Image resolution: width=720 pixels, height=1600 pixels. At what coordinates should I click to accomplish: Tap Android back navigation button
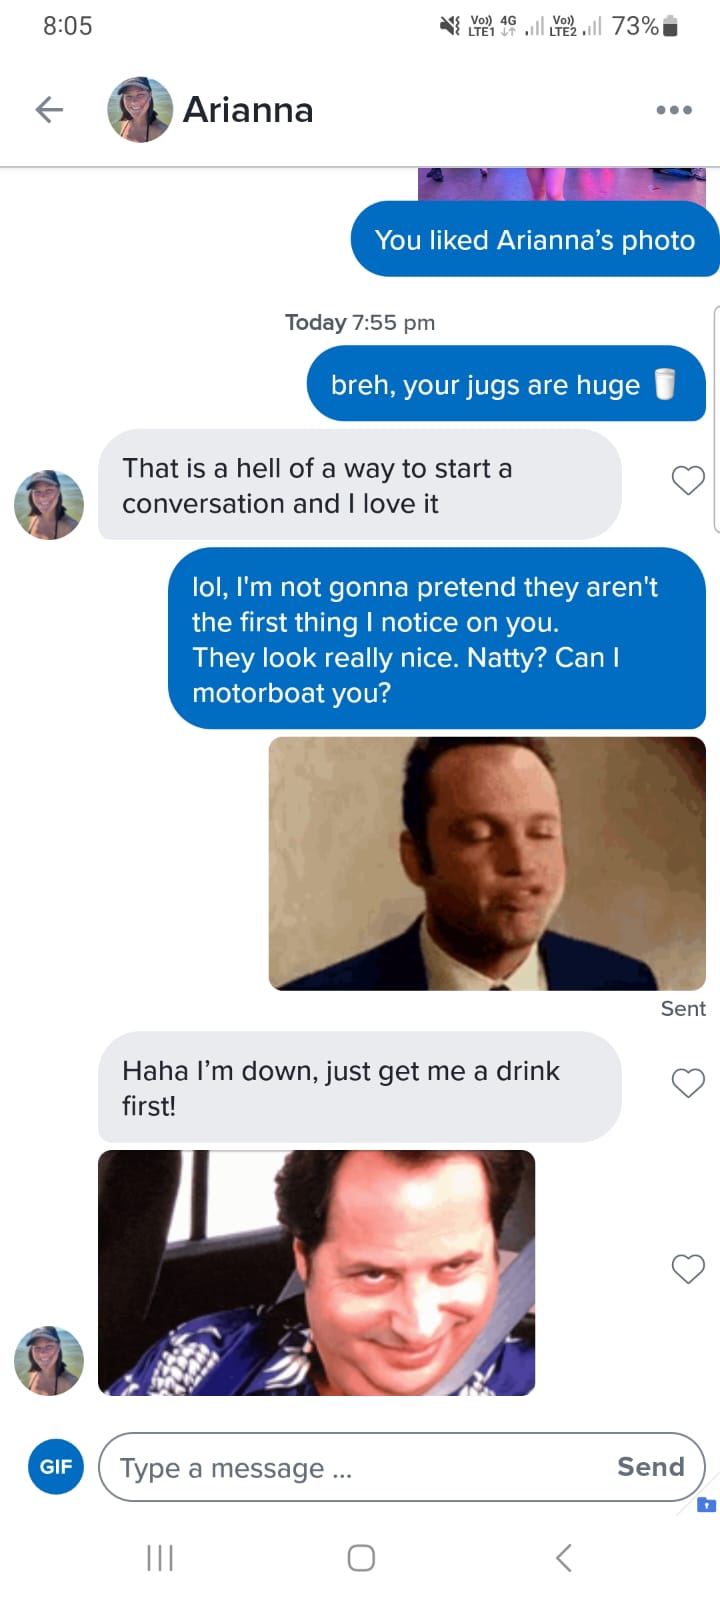click(x=564, y=1557)
